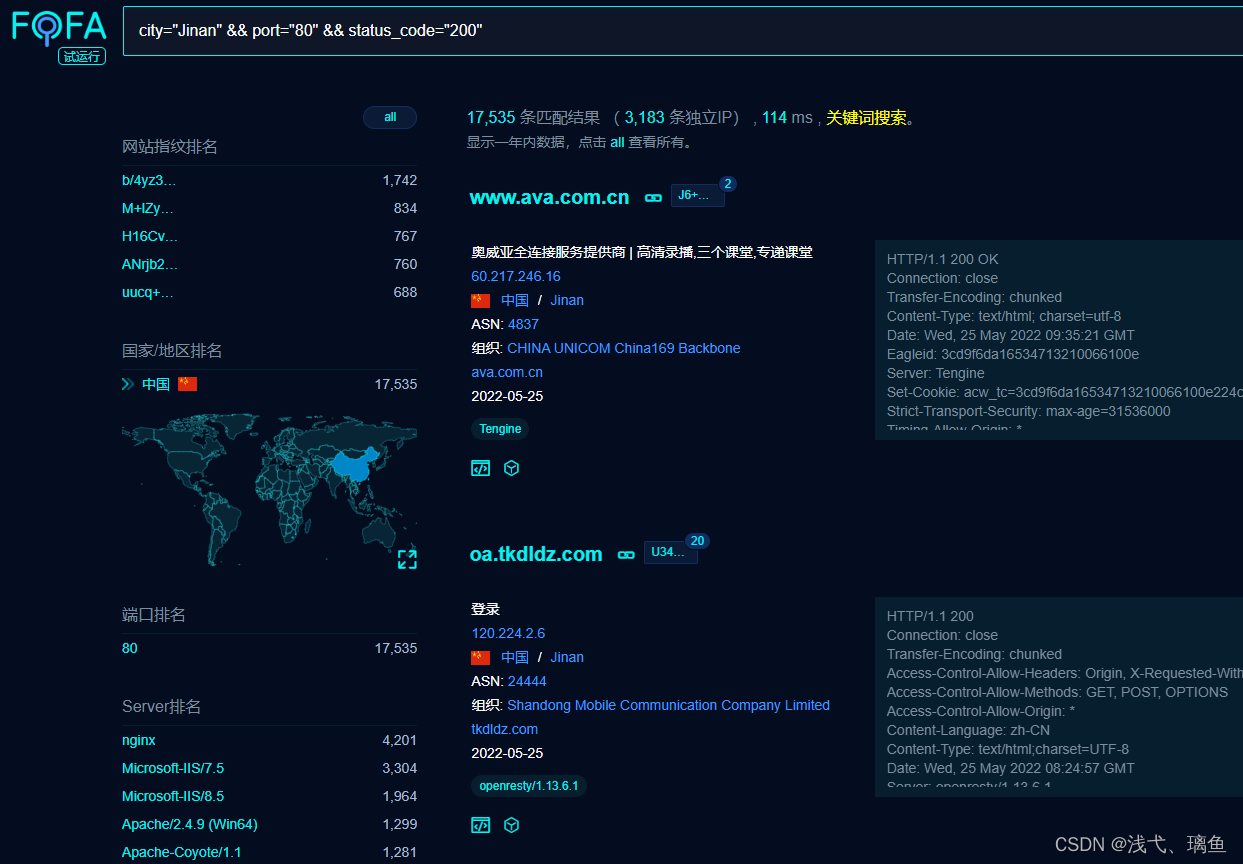Click Jinan city link under ava.com.cn result
The width and height of the screenshot is (1243, 864).
click(567, 300)
